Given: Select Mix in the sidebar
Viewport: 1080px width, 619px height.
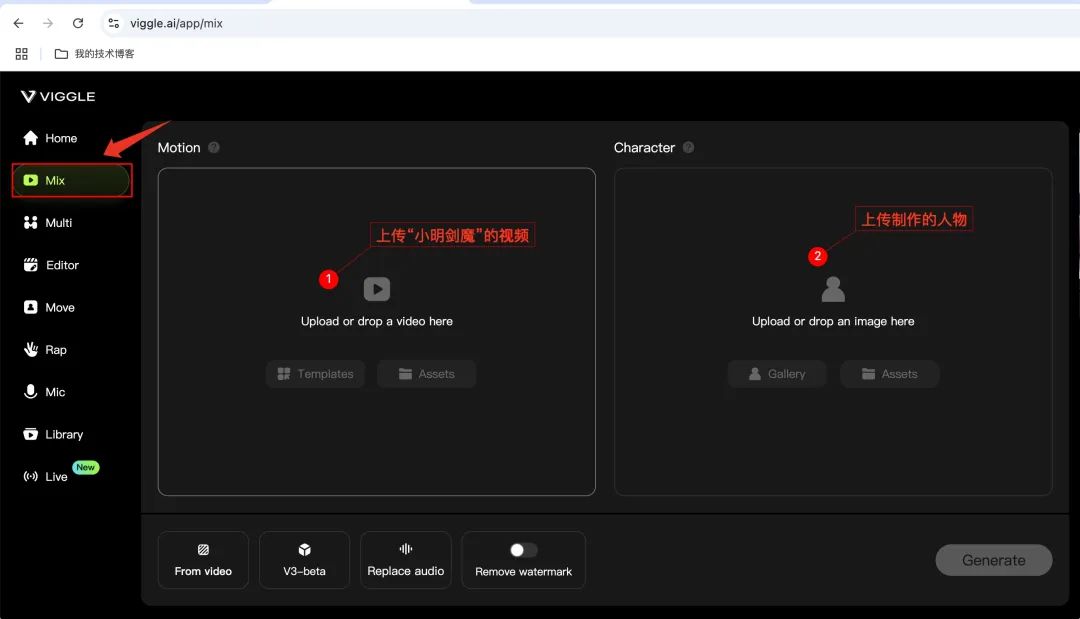Looking at the screenshot, I should (72, 180).
